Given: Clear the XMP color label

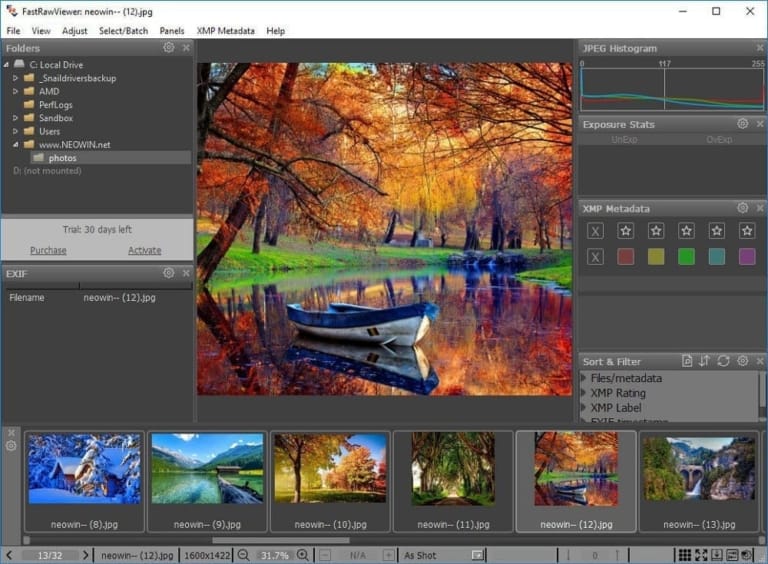Looking at the screenshot, I should (595, 257).
